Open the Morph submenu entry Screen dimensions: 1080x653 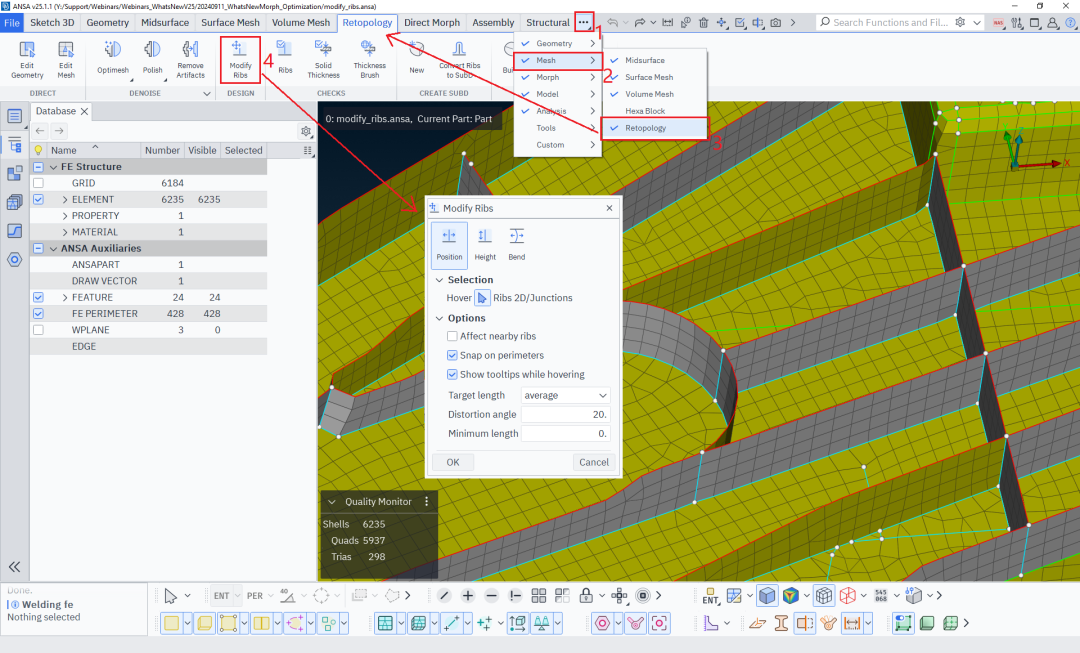[558, 77]
